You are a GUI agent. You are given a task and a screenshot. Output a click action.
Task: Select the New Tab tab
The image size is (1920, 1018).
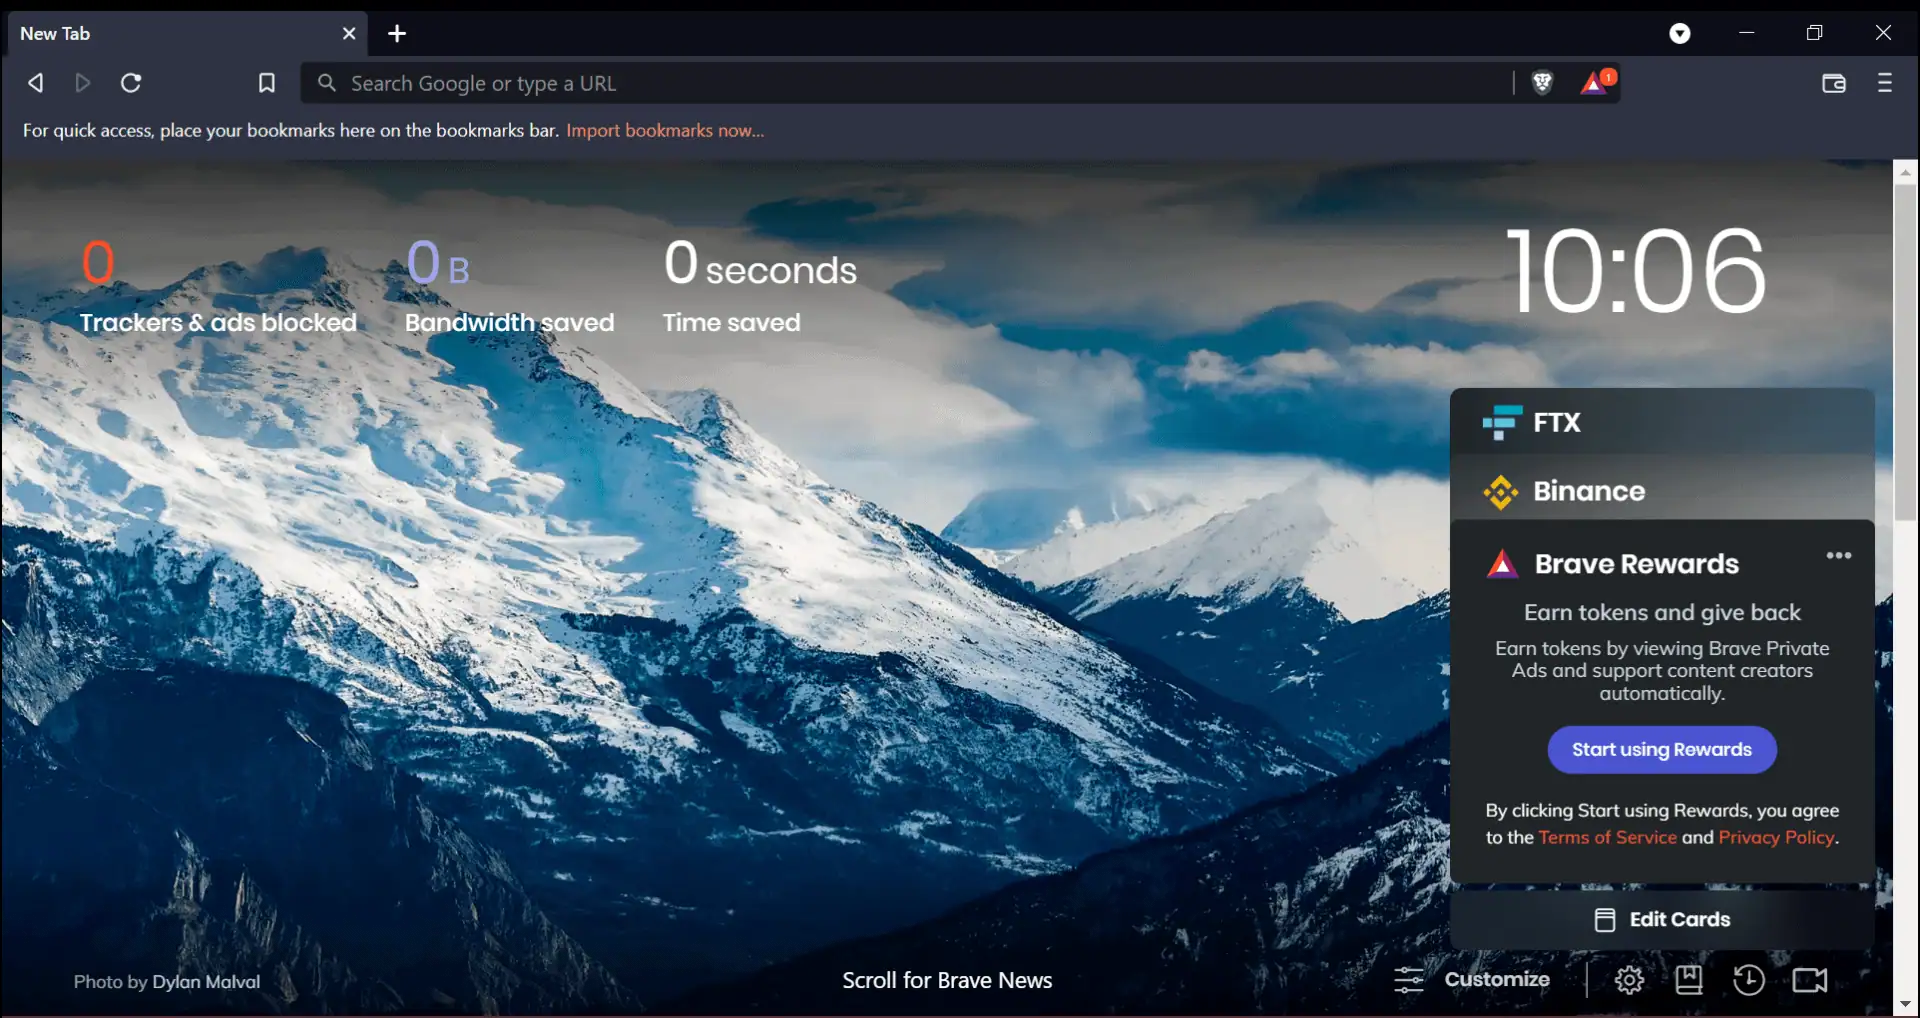click(187, 33)
